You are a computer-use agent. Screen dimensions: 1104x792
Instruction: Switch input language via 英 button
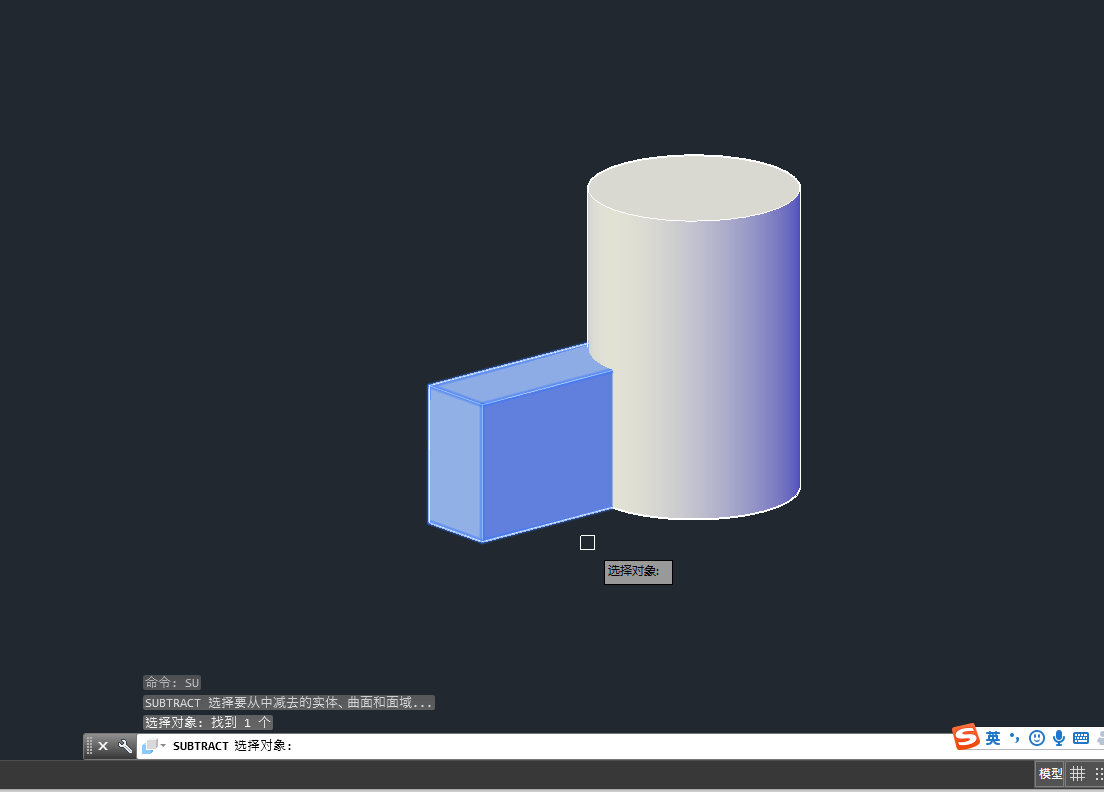click(x=993, y=738)
